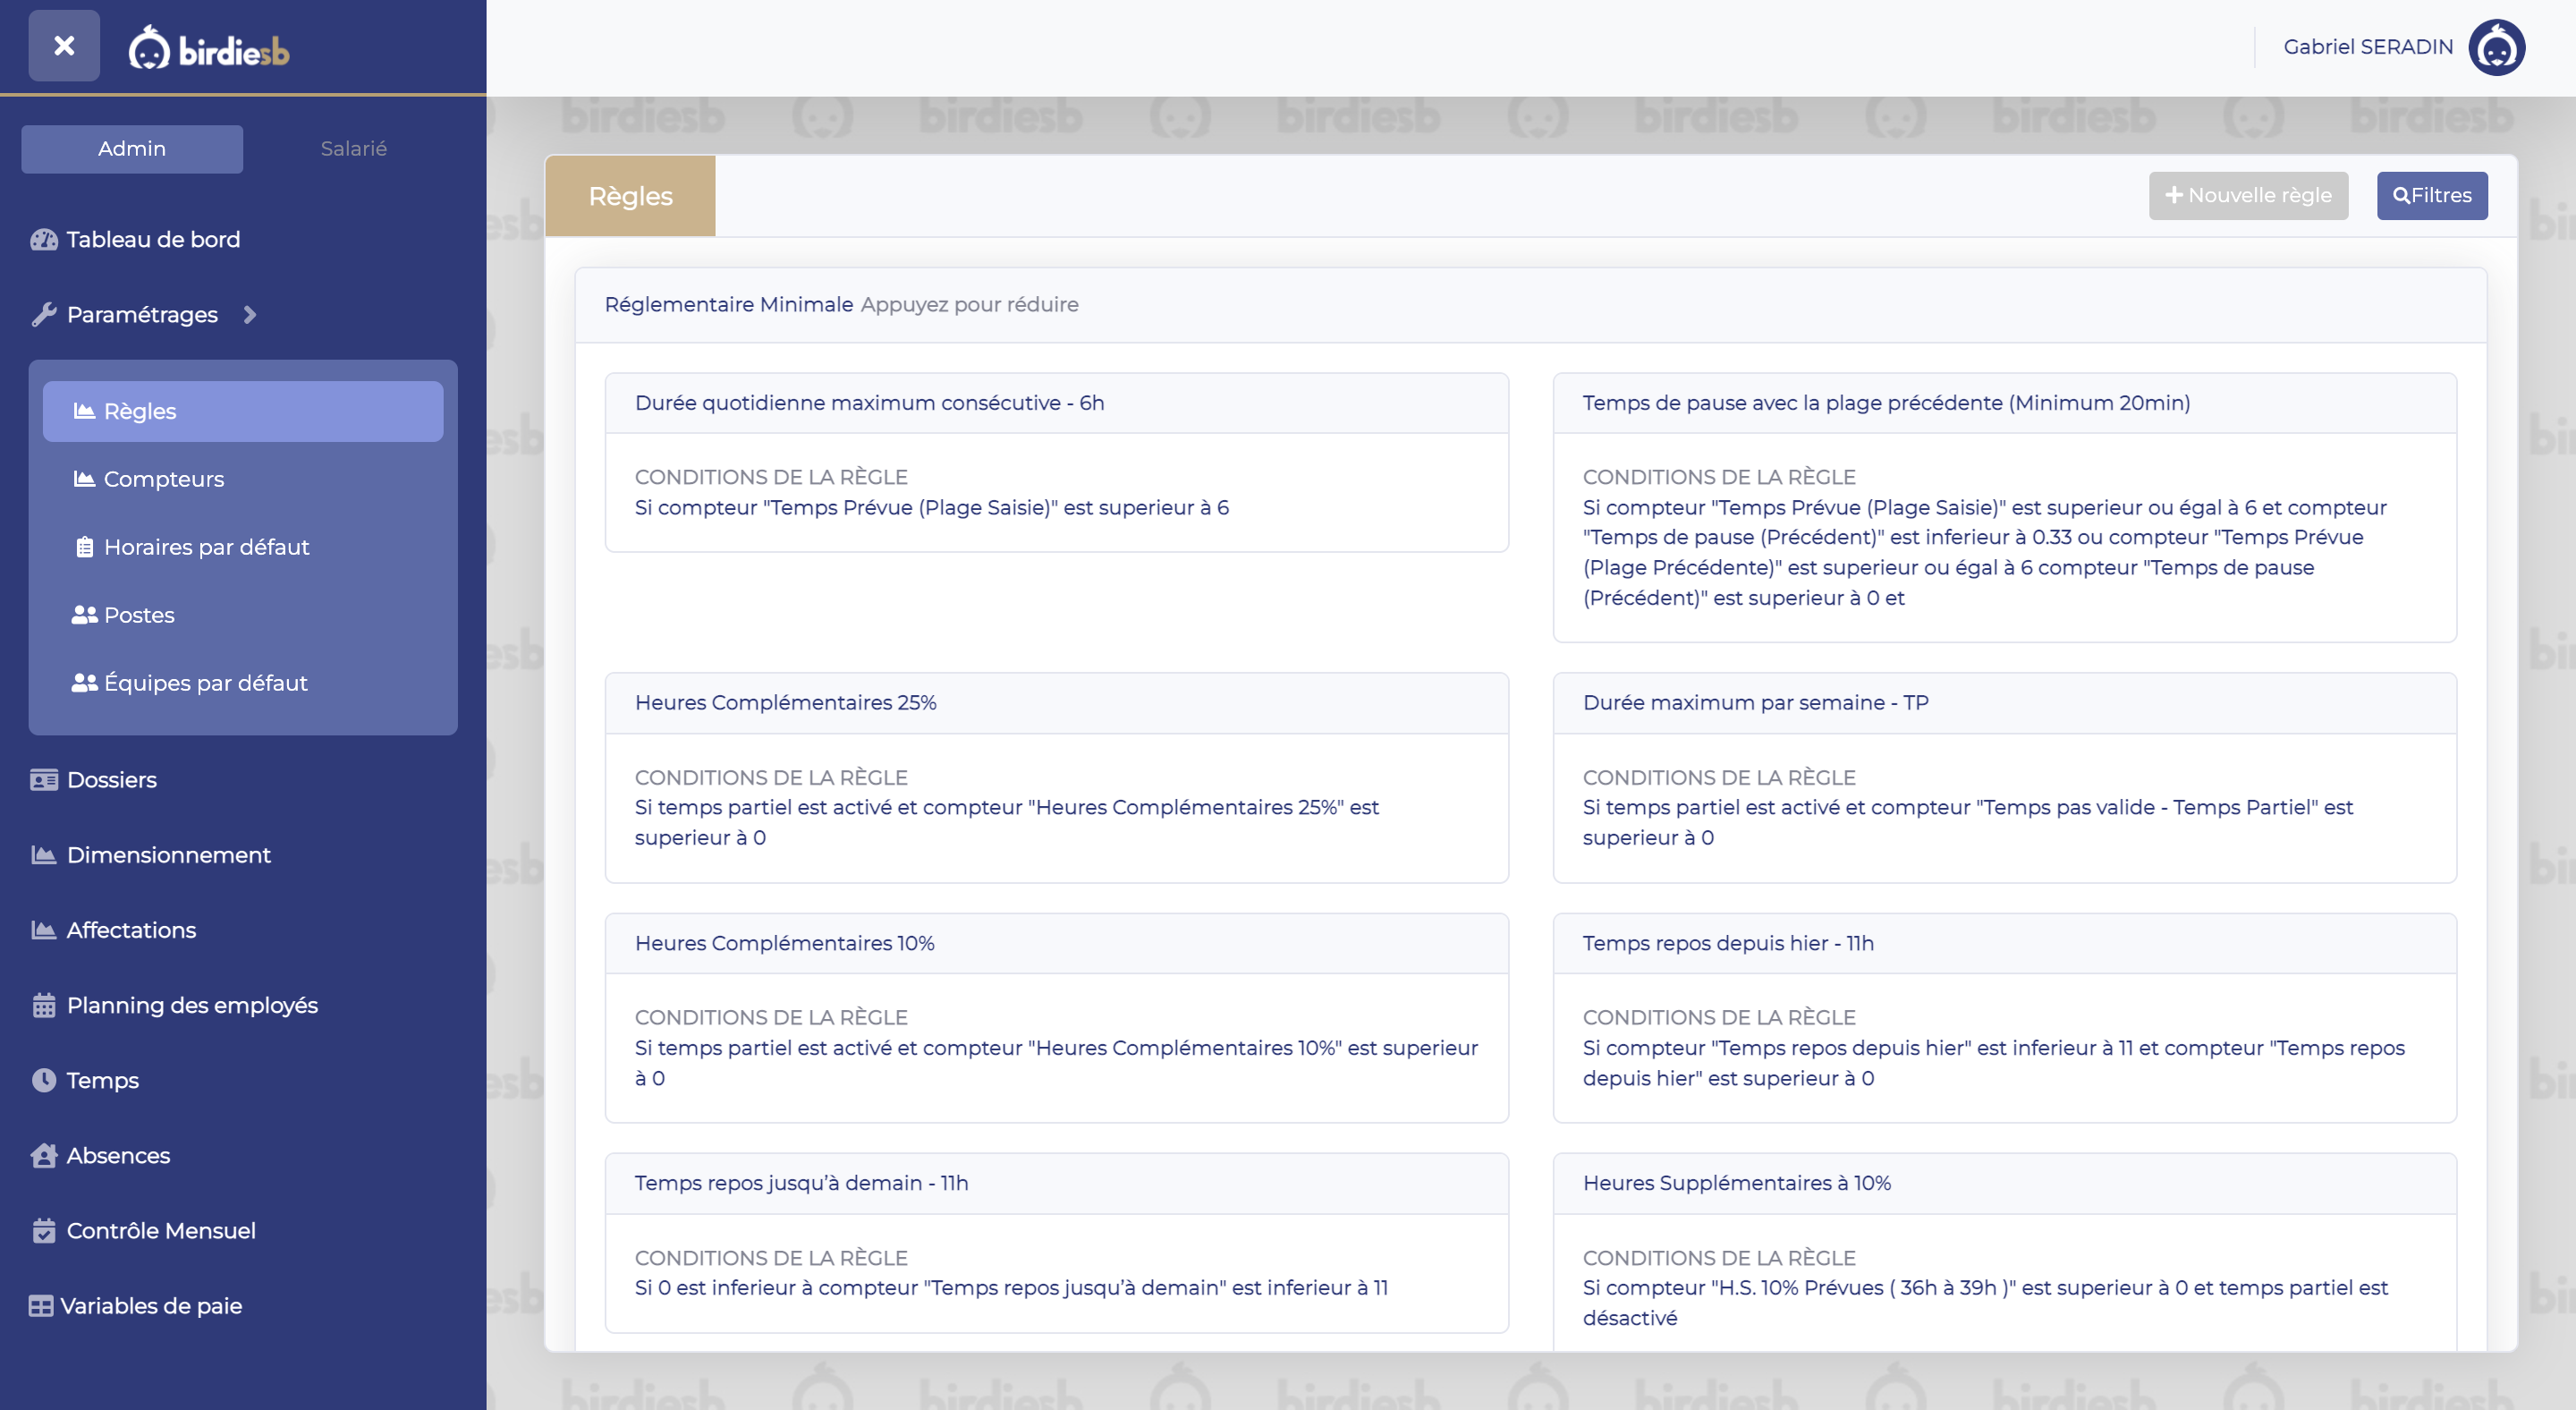
Task: Open the Heures Complémentaires 25% rule card
Action: (785, 702)
